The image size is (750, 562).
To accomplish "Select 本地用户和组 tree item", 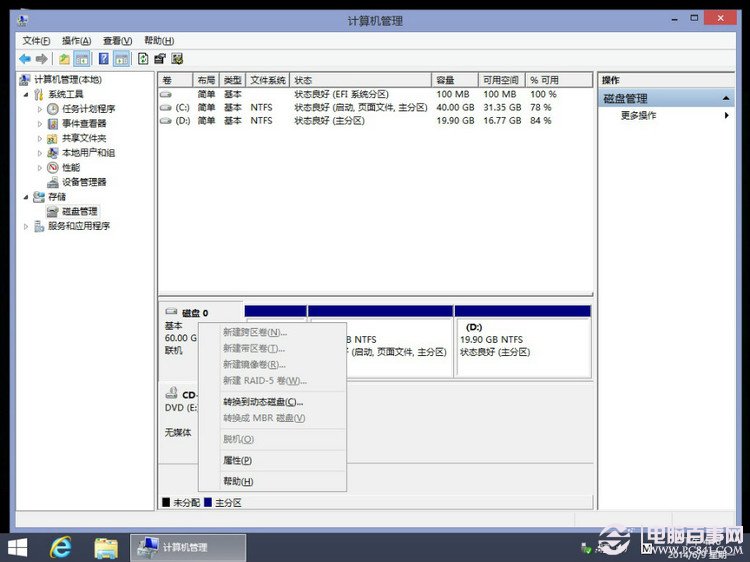I will click(88, 153).
